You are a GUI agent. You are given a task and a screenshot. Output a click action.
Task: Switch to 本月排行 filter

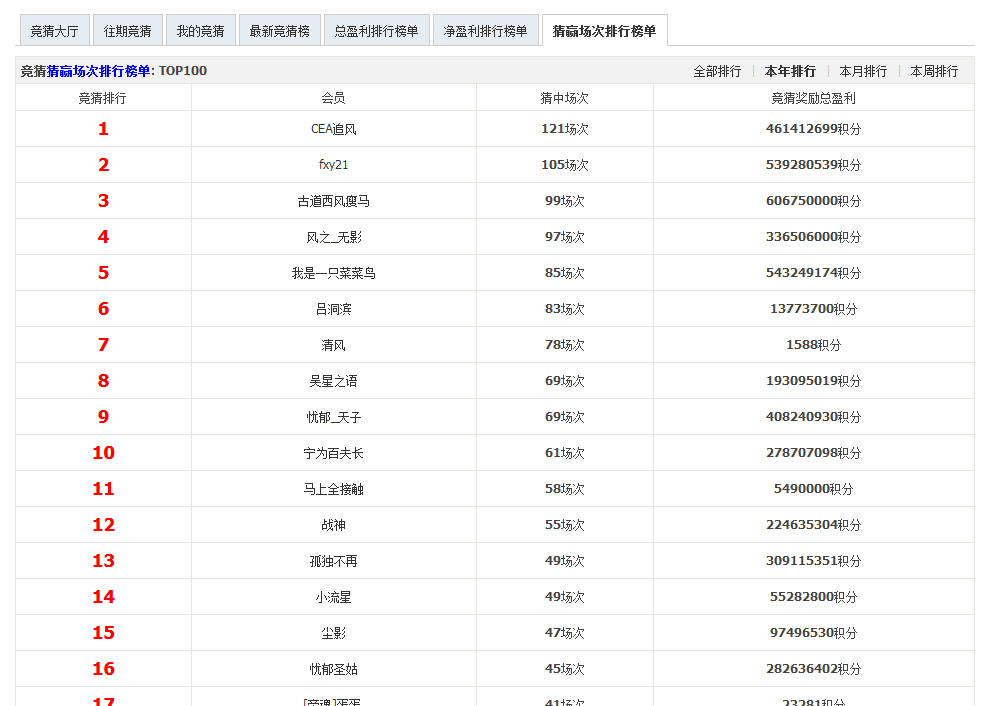863,71
